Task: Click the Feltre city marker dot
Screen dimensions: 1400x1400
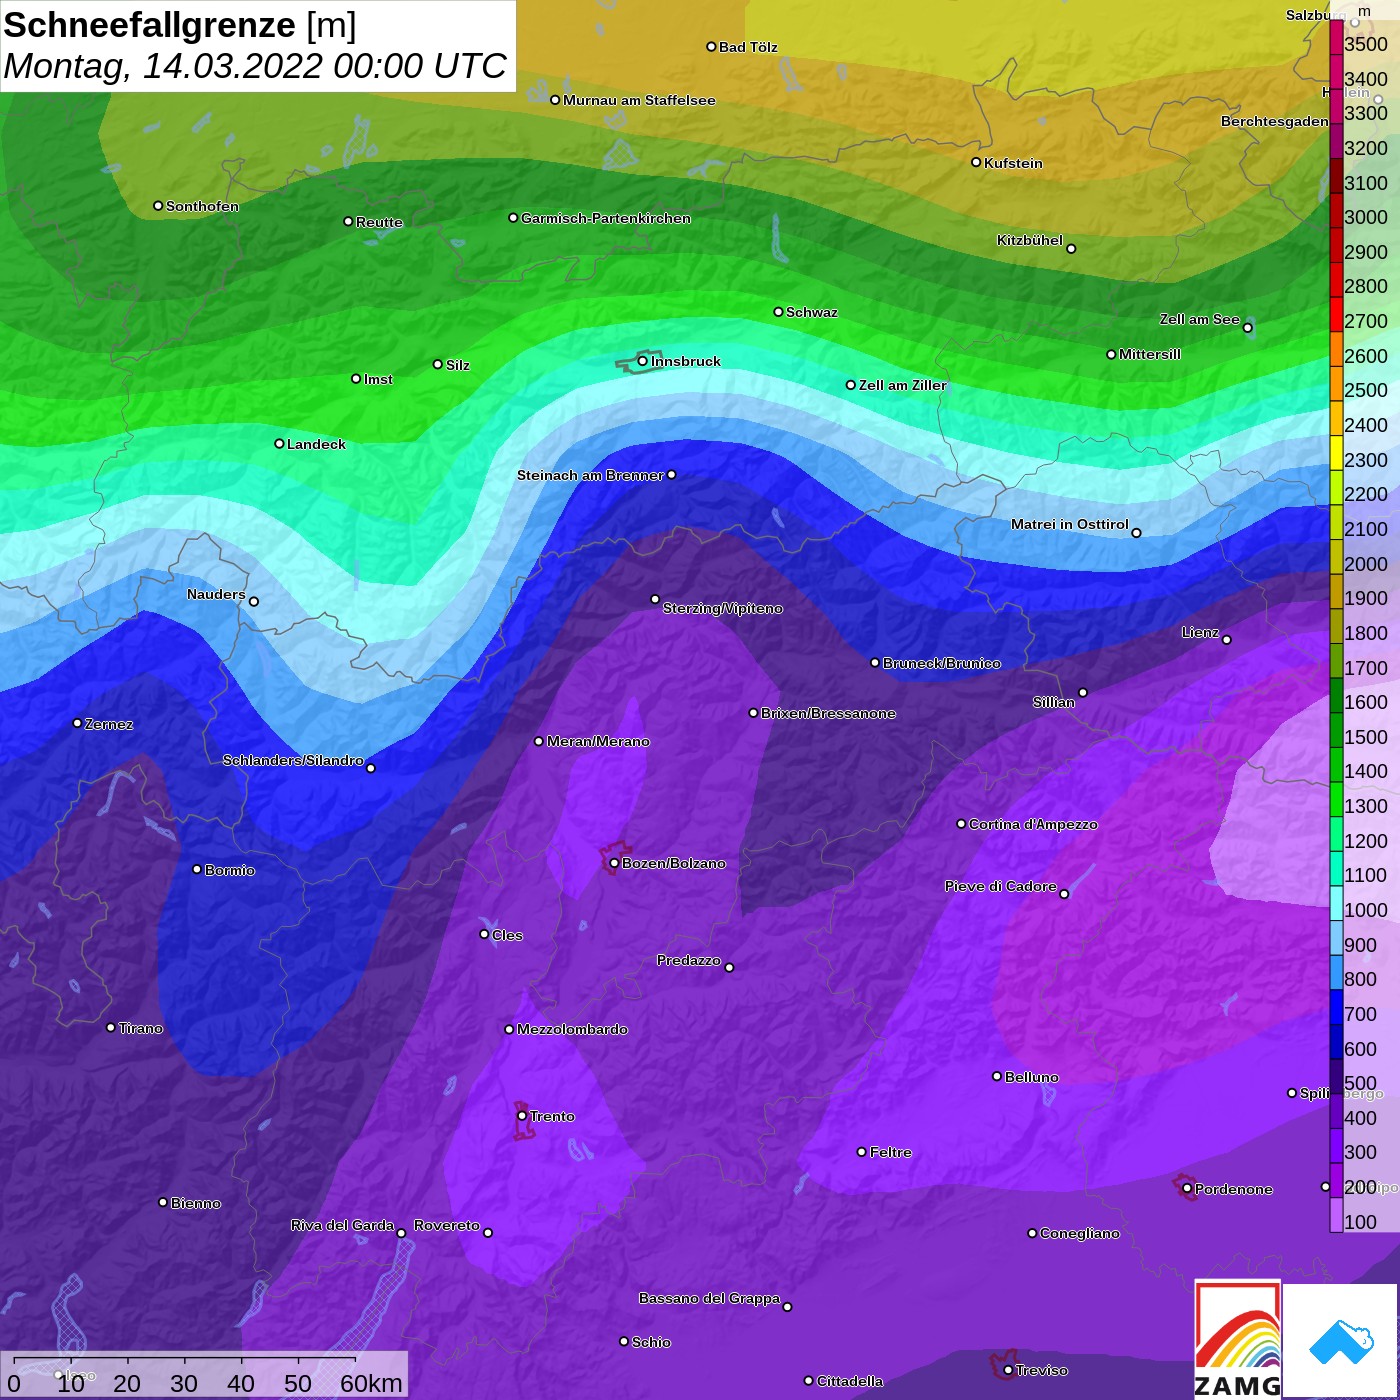Action: [862, 1152]
